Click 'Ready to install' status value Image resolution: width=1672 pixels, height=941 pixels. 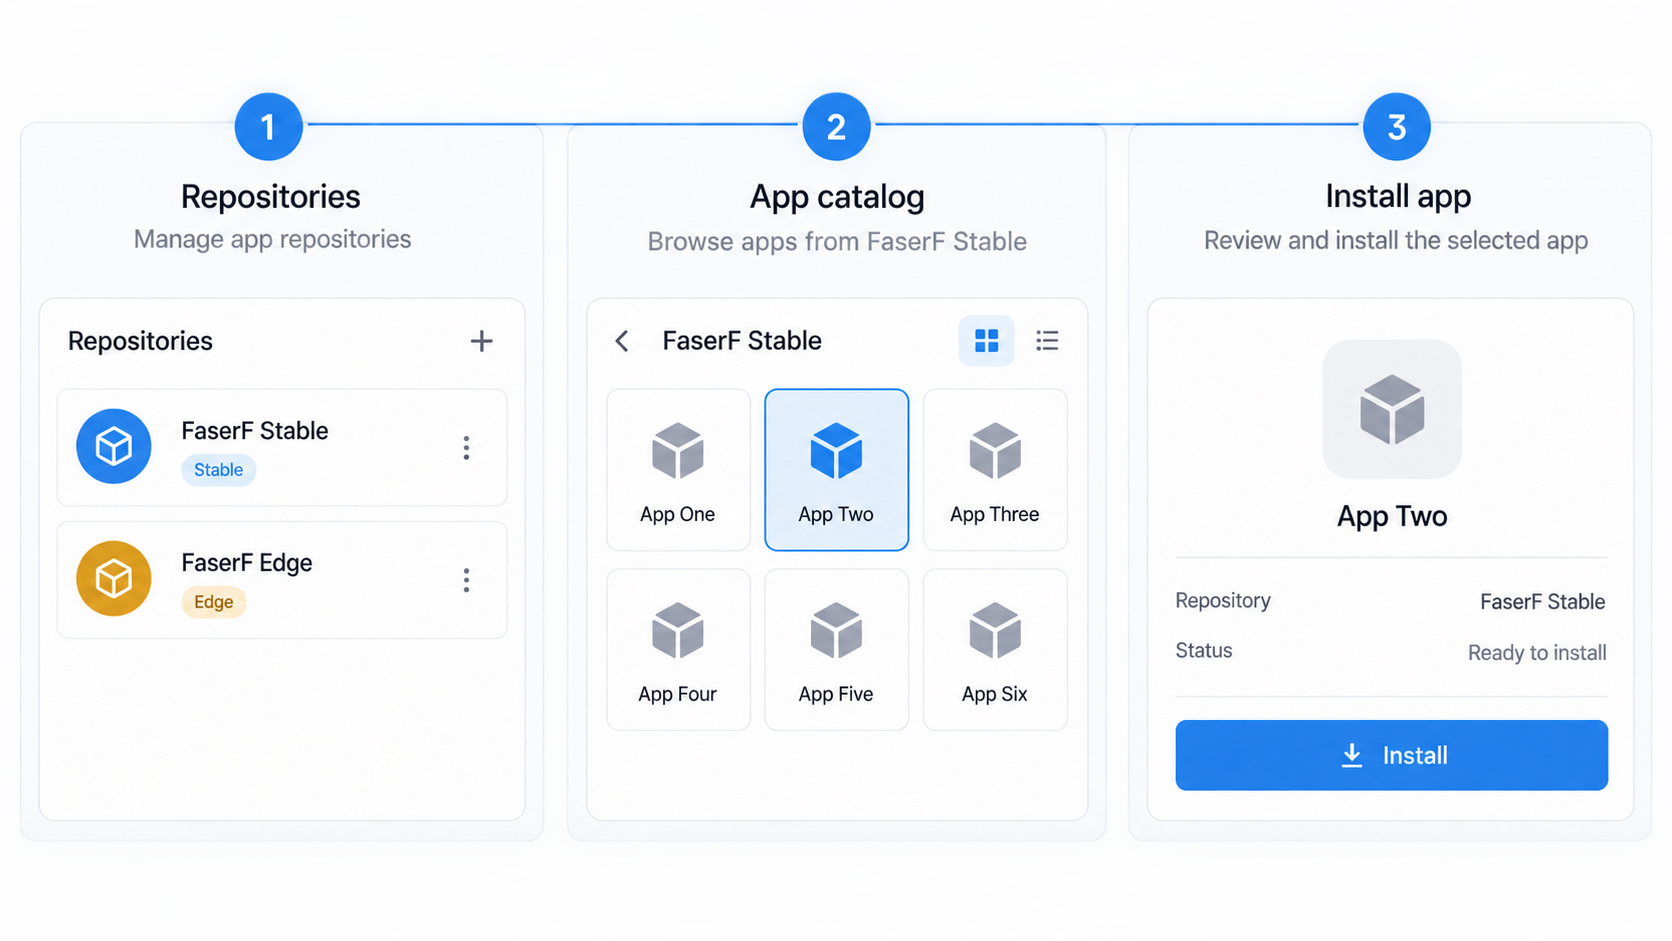coord(1537,653)
